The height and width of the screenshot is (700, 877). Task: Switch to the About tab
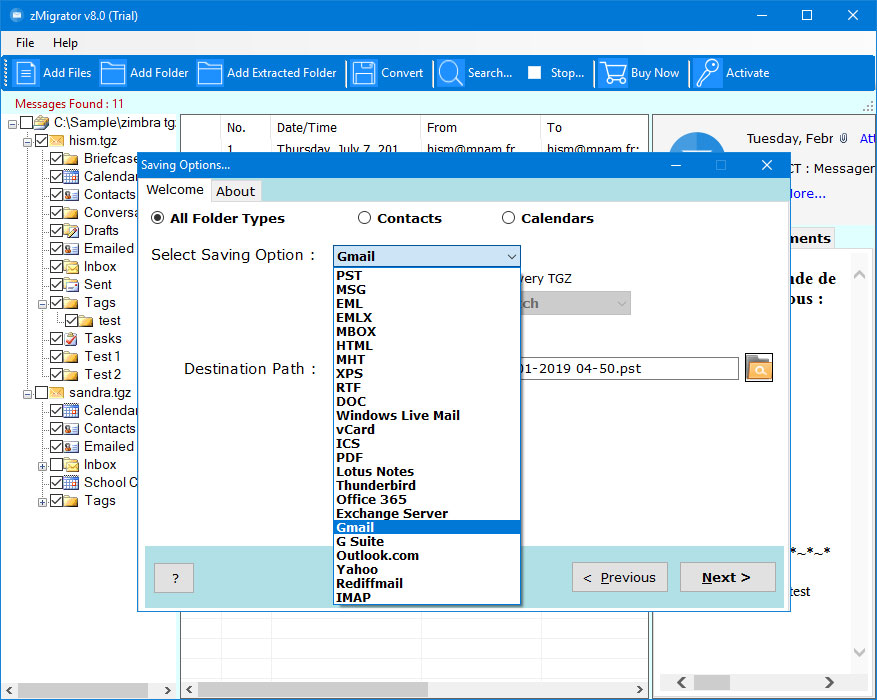click(235, 191)
